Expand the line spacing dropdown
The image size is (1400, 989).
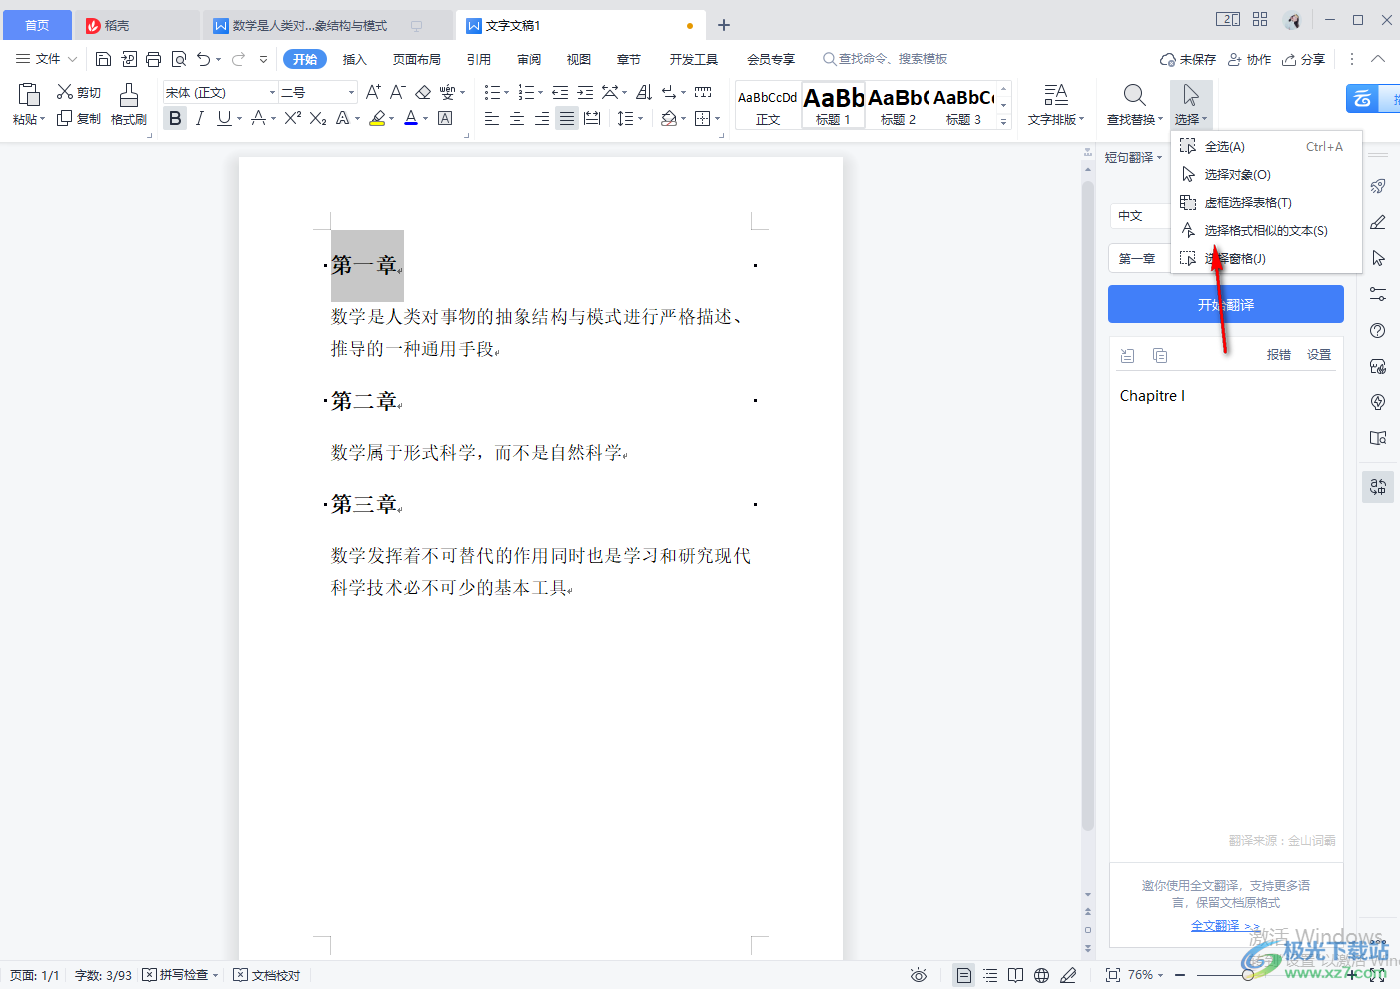tap(640, 118)
